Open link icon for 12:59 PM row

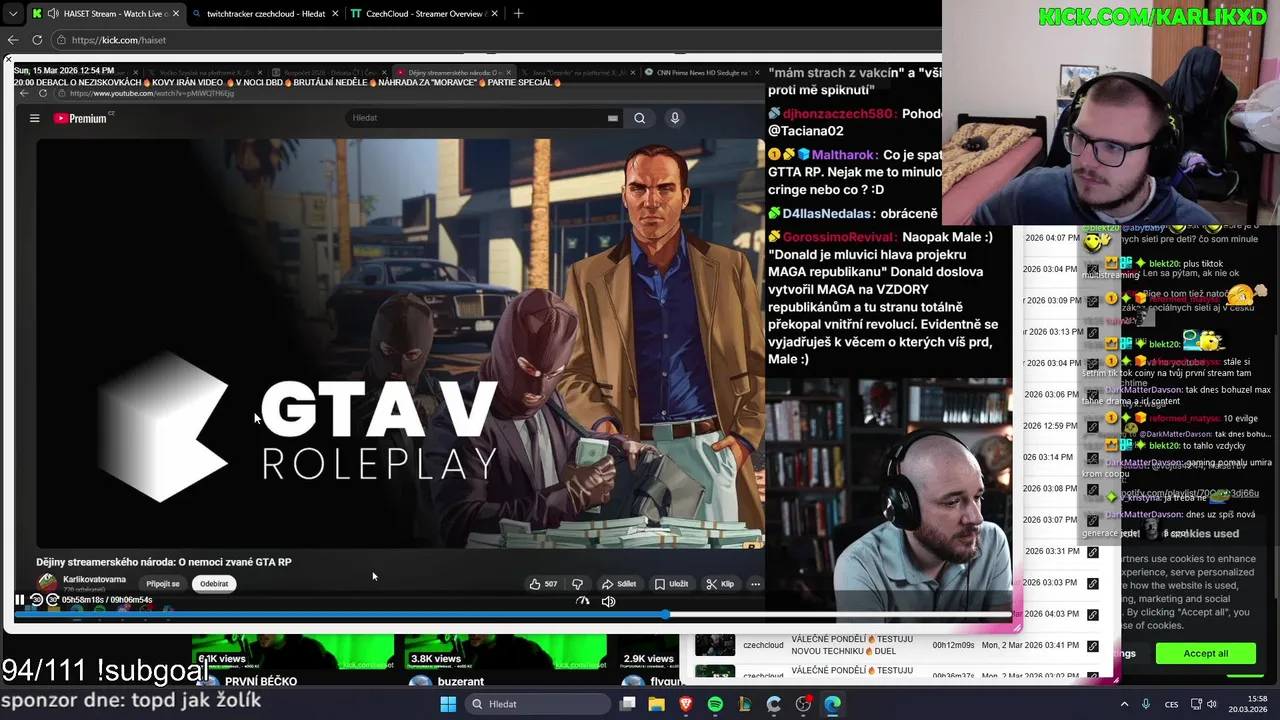[x=1092, y=427]
